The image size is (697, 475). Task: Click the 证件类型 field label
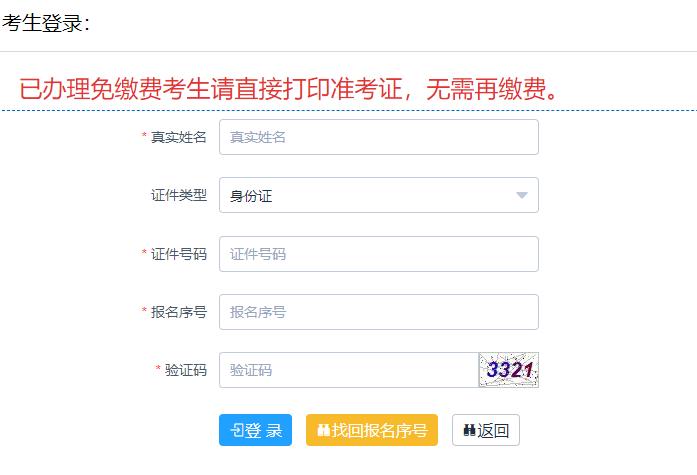coord(179,195)
